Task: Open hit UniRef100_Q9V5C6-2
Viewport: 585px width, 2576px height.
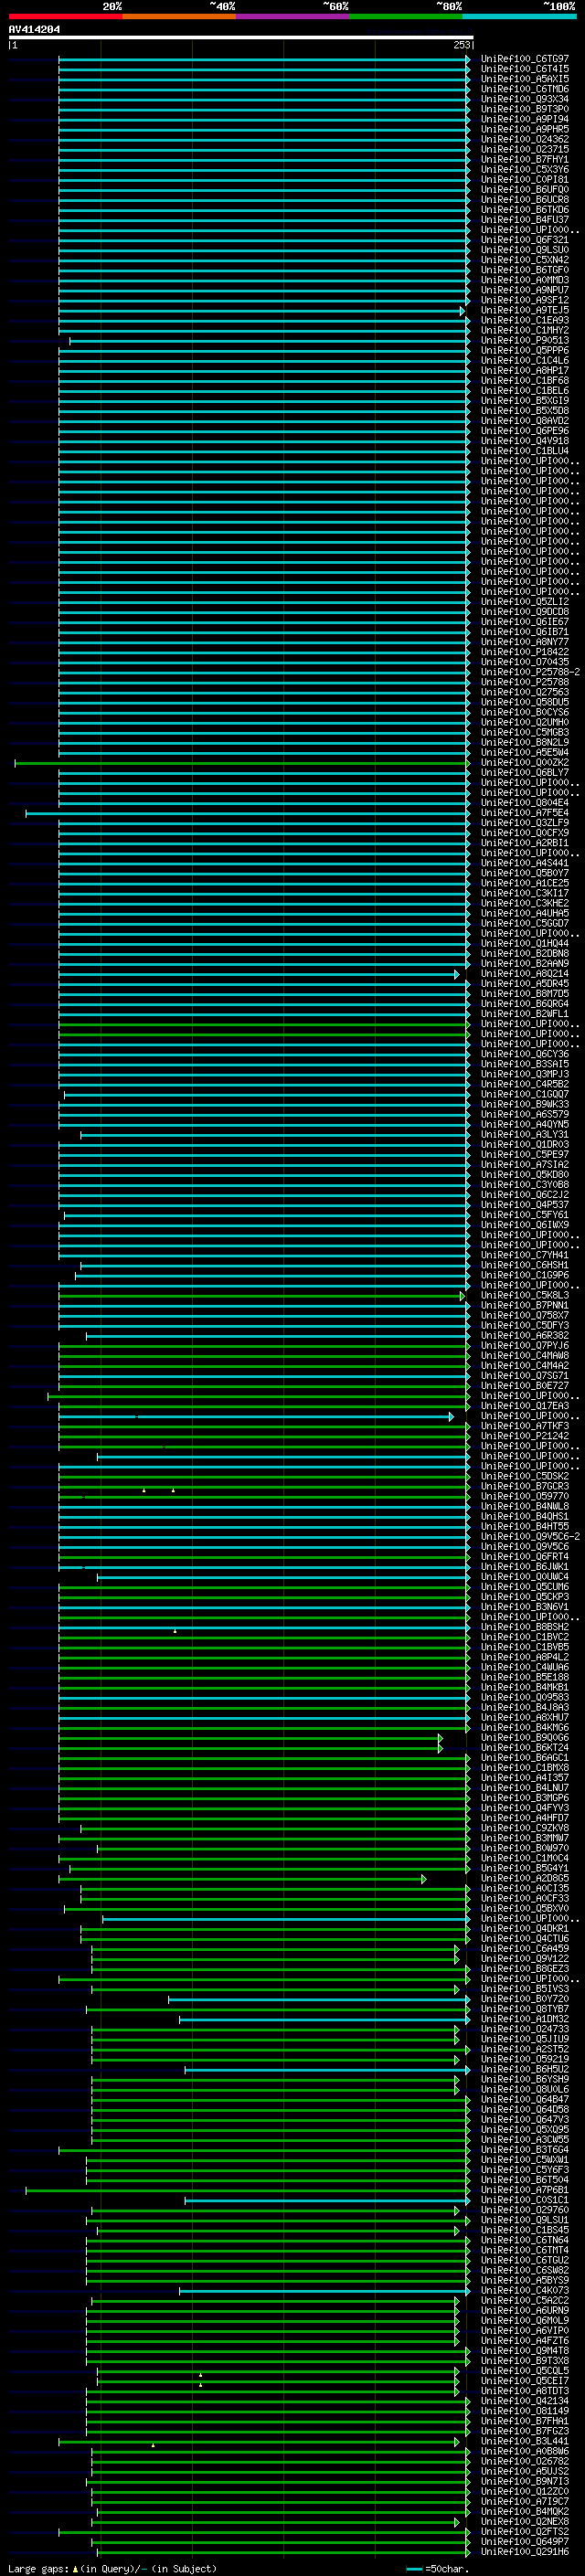Action: [530, 1537]
